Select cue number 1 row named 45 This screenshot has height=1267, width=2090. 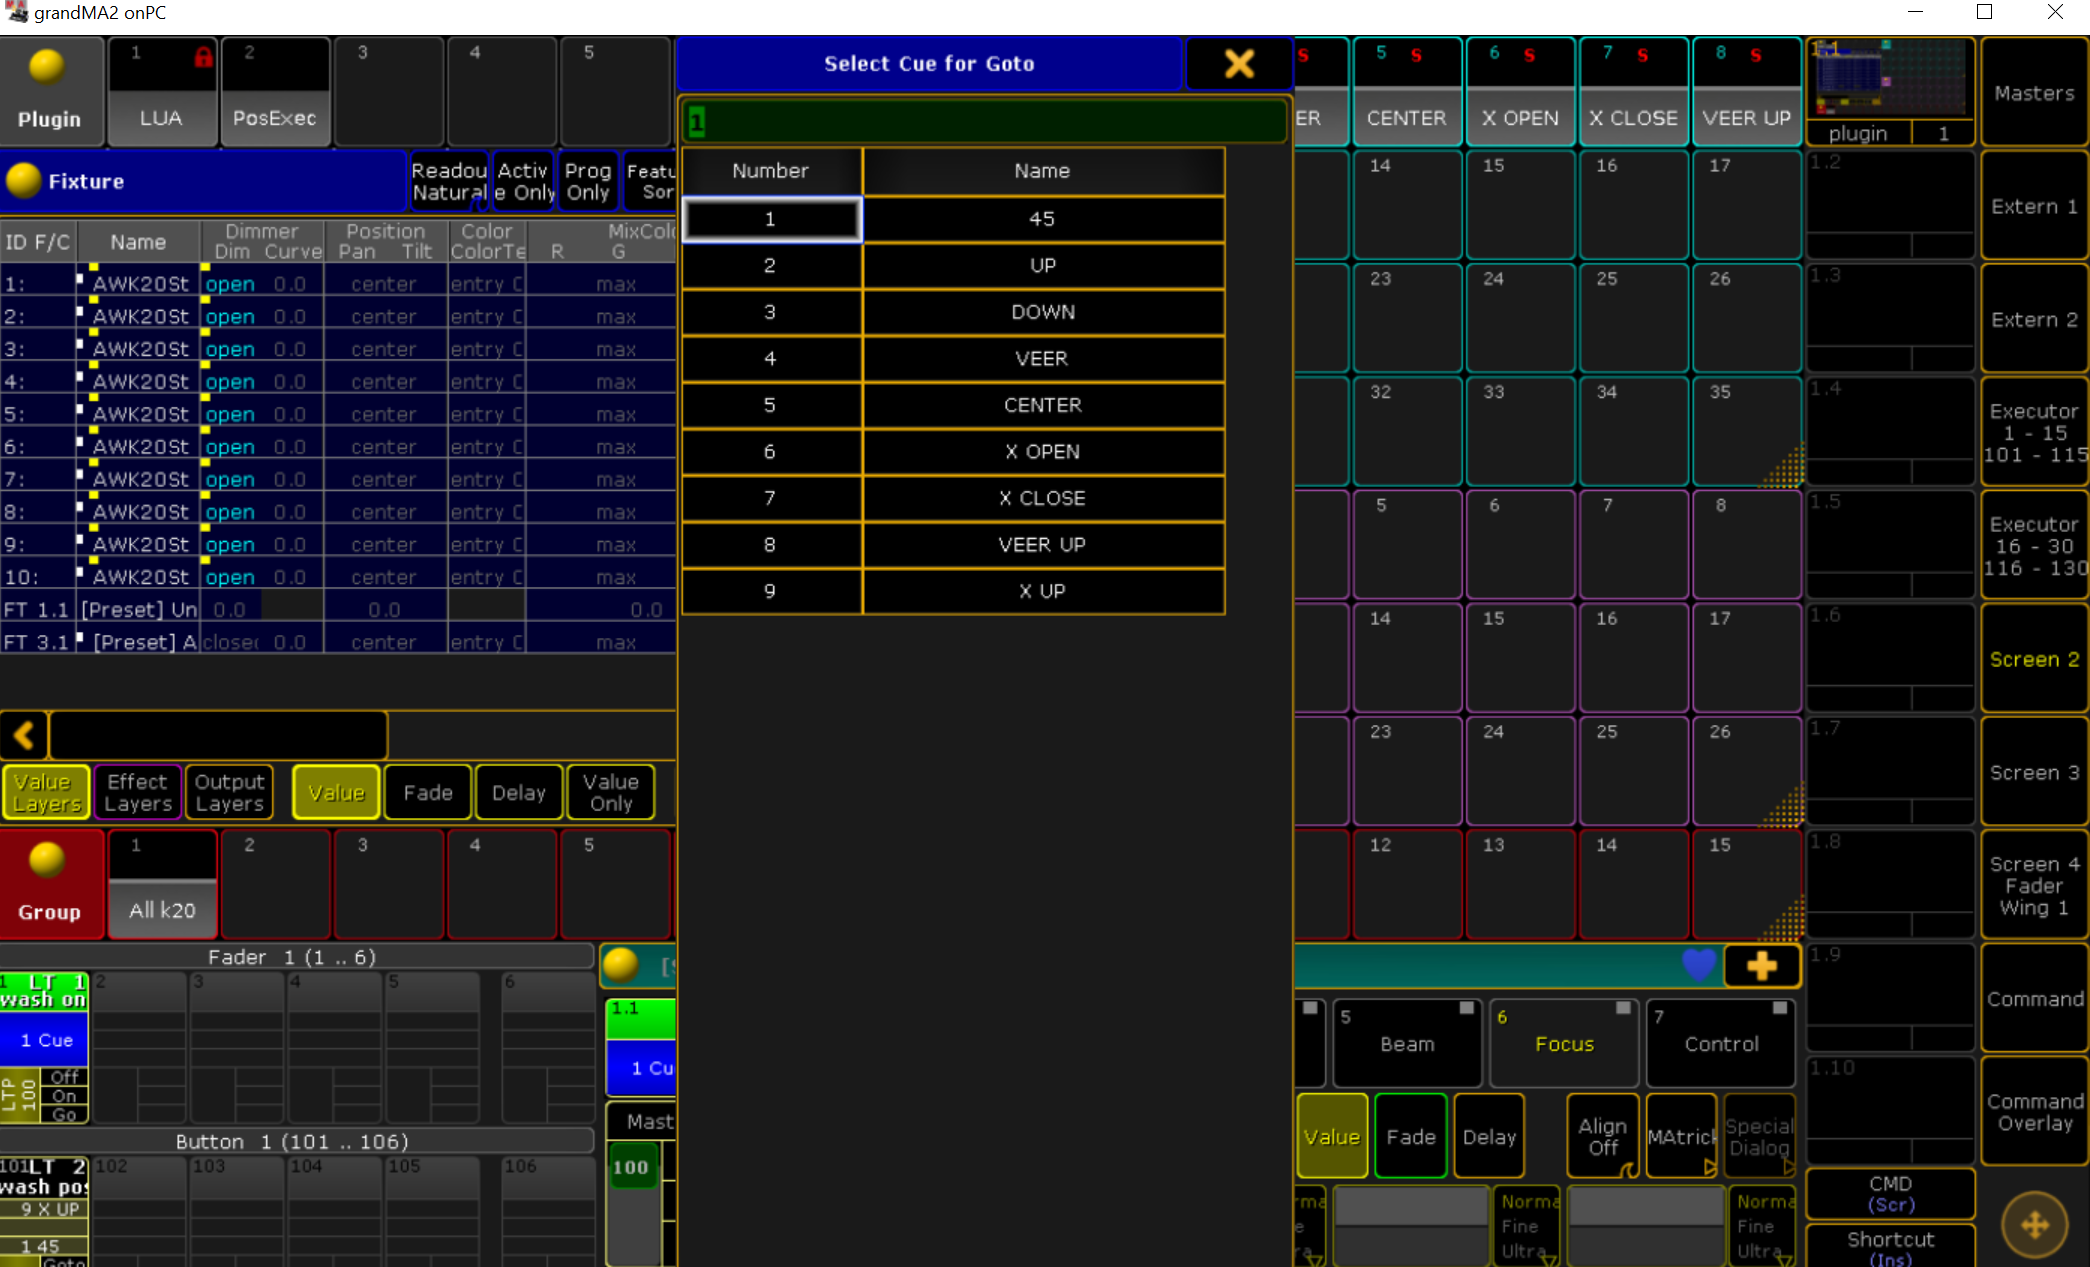(953, 219)
